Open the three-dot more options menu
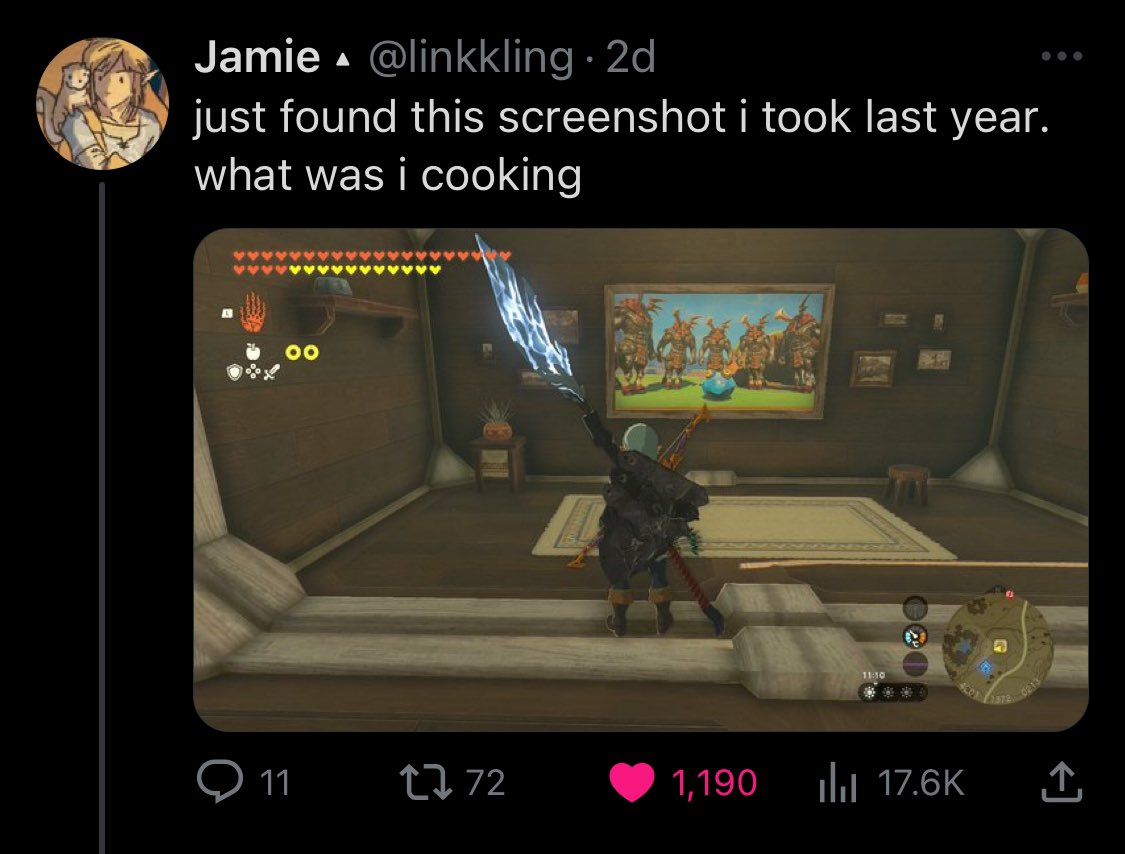Image resolution: width=1125 pixels, height=854 pixels. coord(1062,56)
